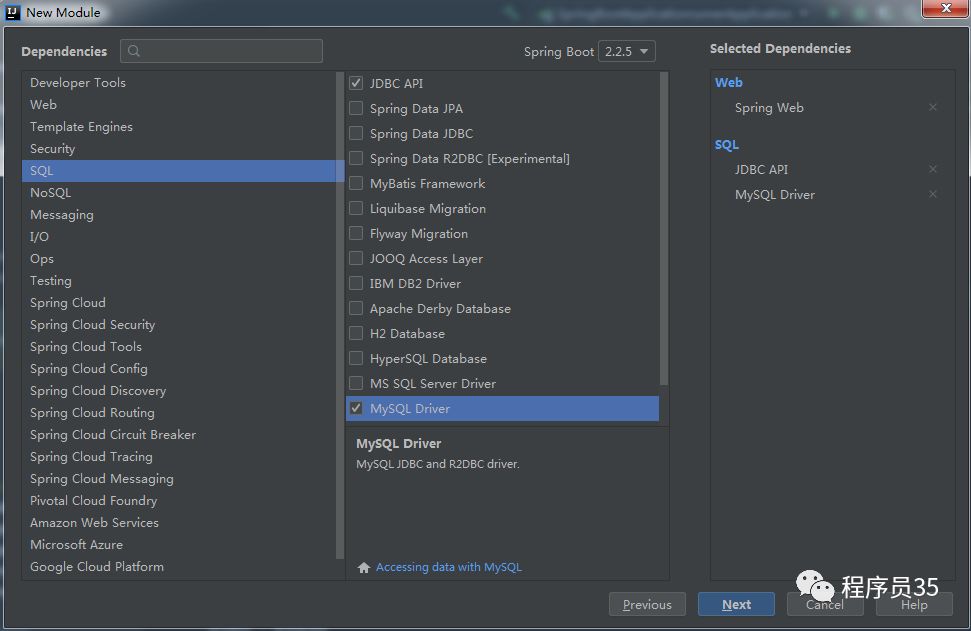The width and height of the screenshot is (971, 631).
Task: Enable the Spring Data JPA checkbox
Action: click(356, 108)
